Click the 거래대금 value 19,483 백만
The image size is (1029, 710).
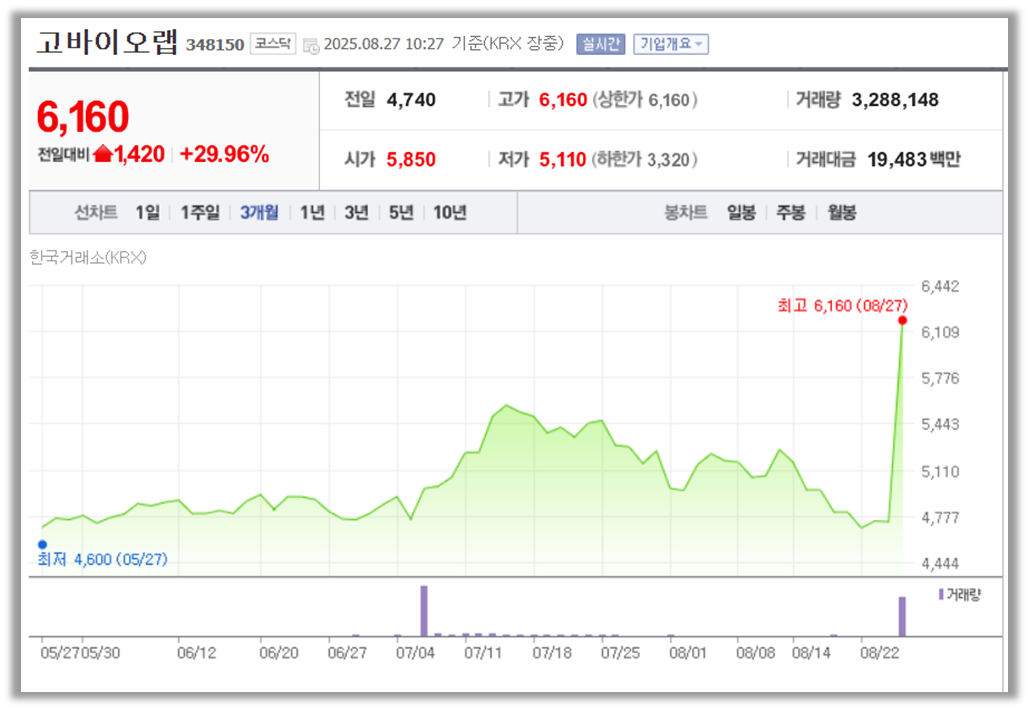(x=914, y=159)
